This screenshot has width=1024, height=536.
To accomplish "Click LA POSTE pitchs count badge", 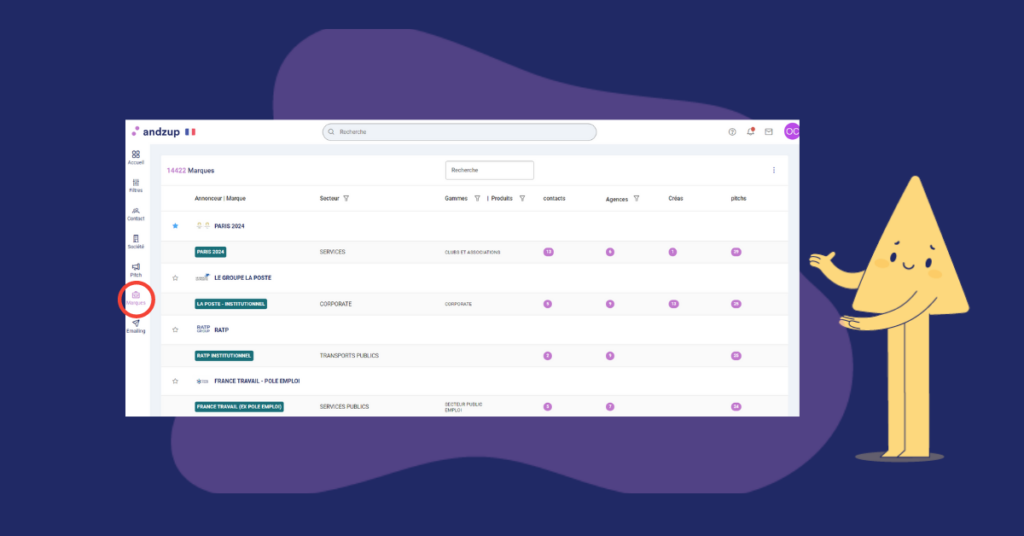I will click(x=736, y=304).
